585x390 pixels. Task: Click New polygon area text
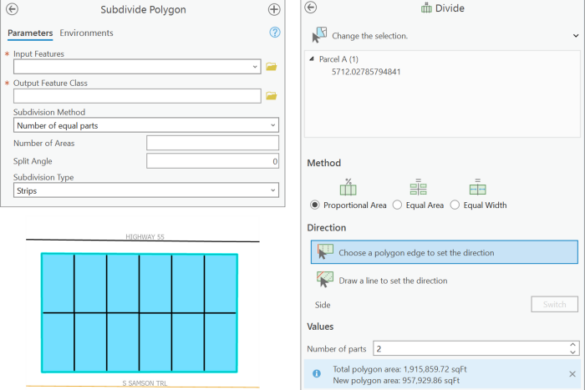396,380
